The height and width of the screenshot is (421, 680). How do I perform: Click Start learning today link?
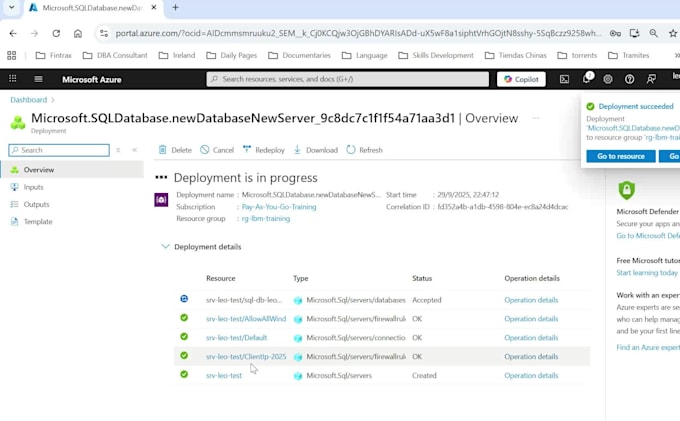click(647, 273)
